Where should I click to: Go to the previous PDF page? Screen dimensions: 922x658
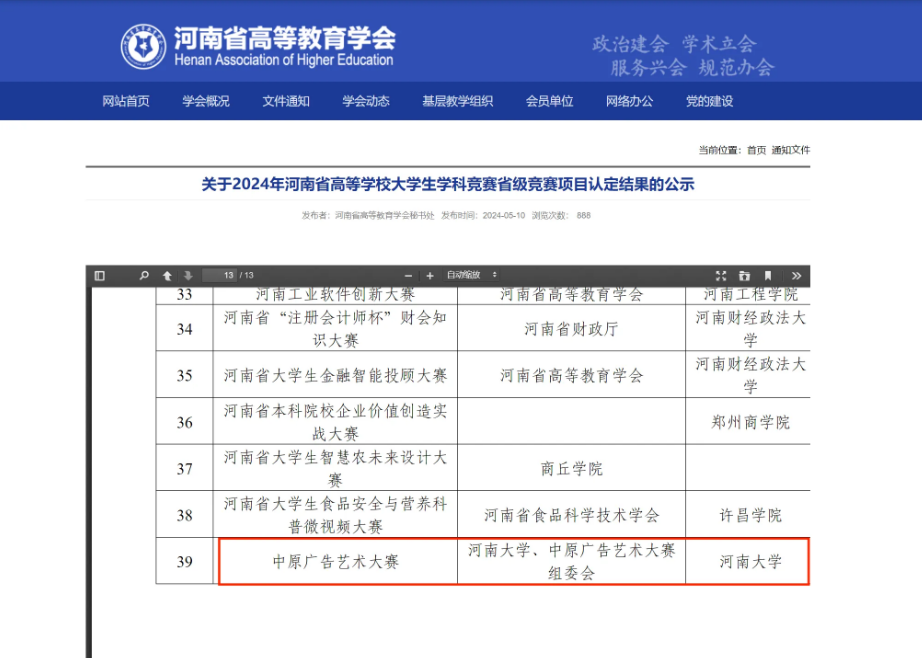[x=167, y=275]
